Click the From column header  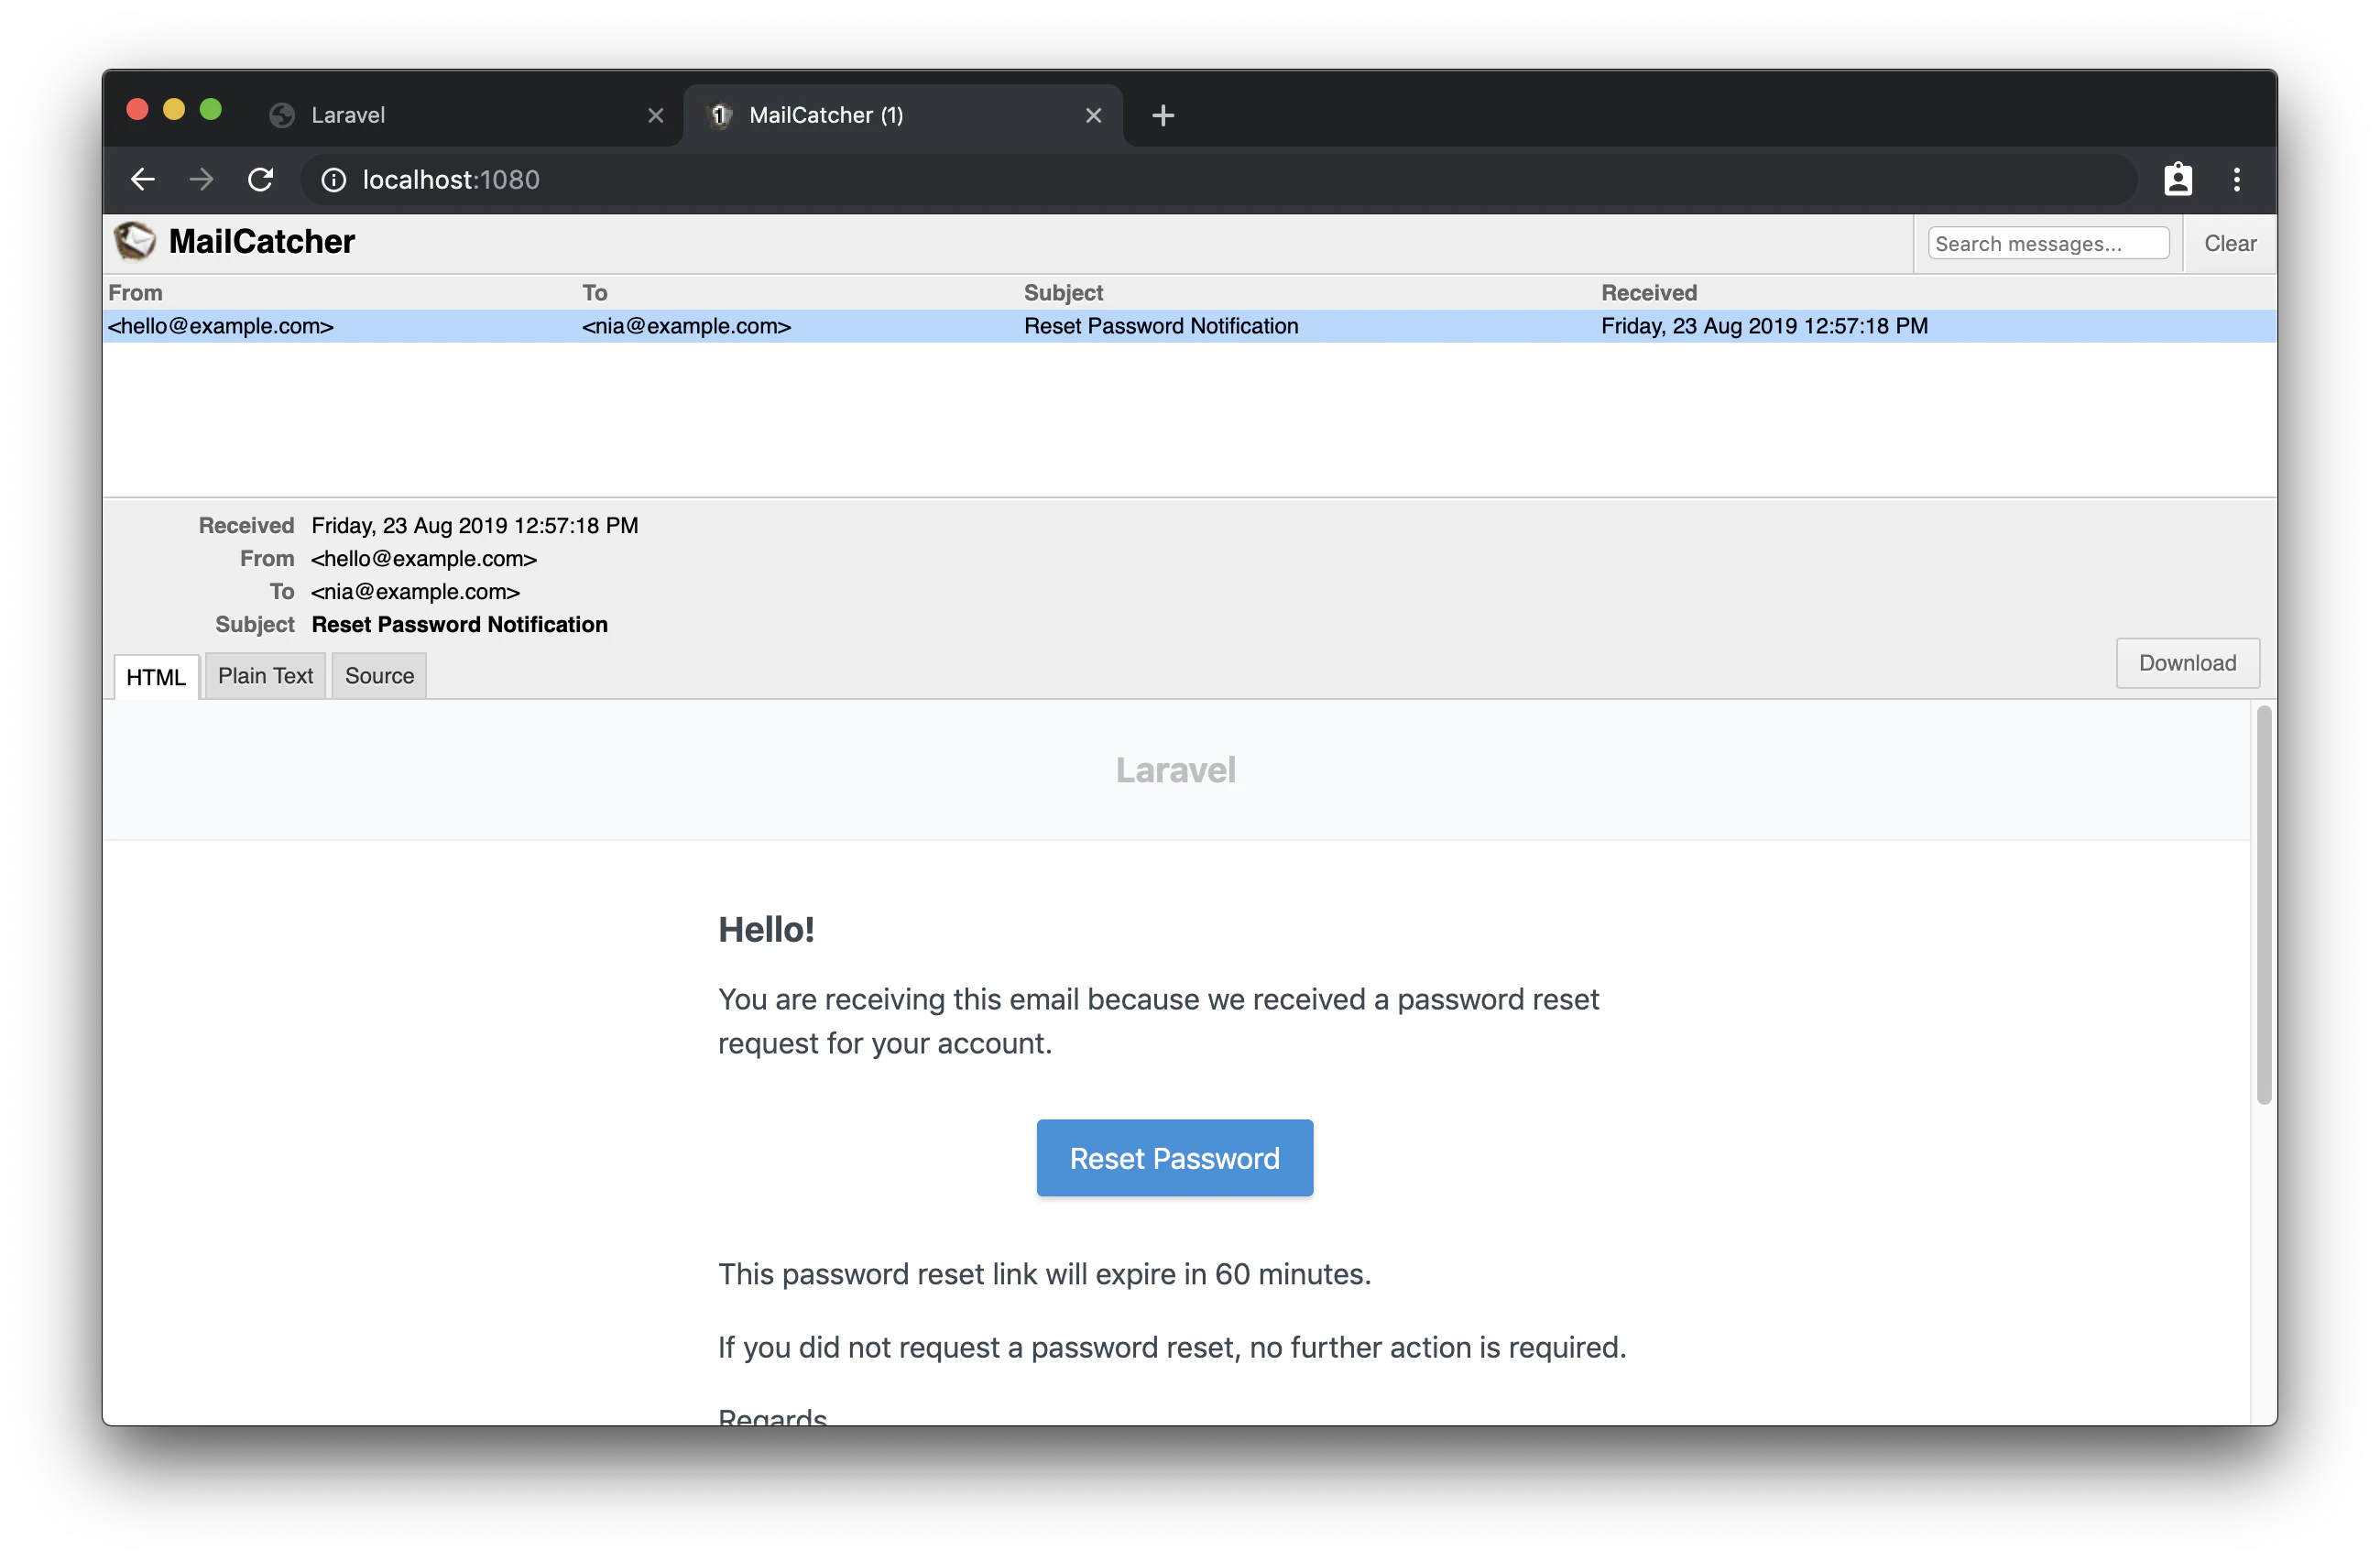[135, 293]
